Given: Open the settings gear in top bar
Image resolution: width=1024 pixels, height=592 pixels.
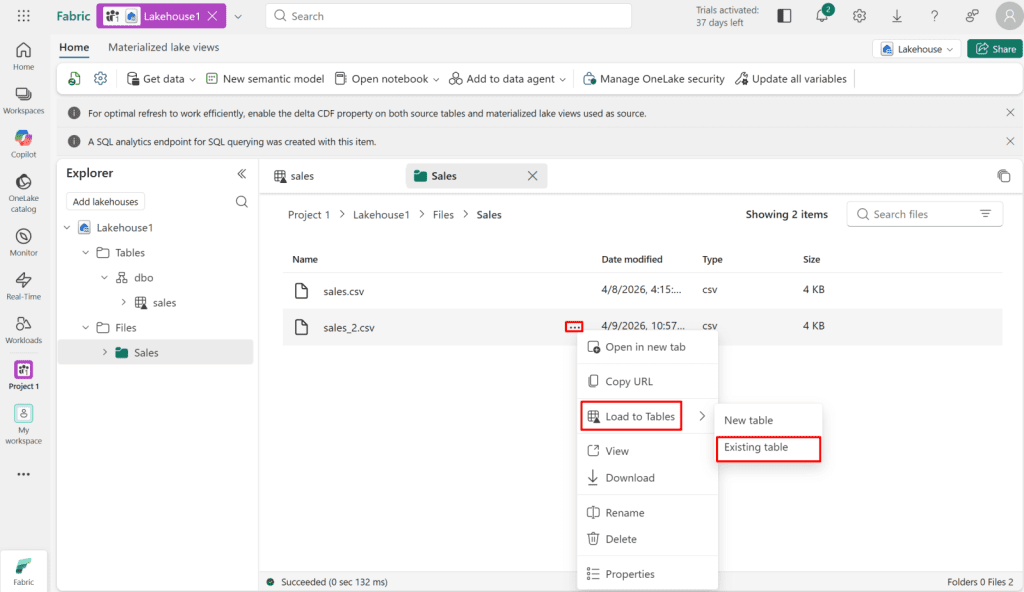Looking at the screenshot, I should click(859, 16).
